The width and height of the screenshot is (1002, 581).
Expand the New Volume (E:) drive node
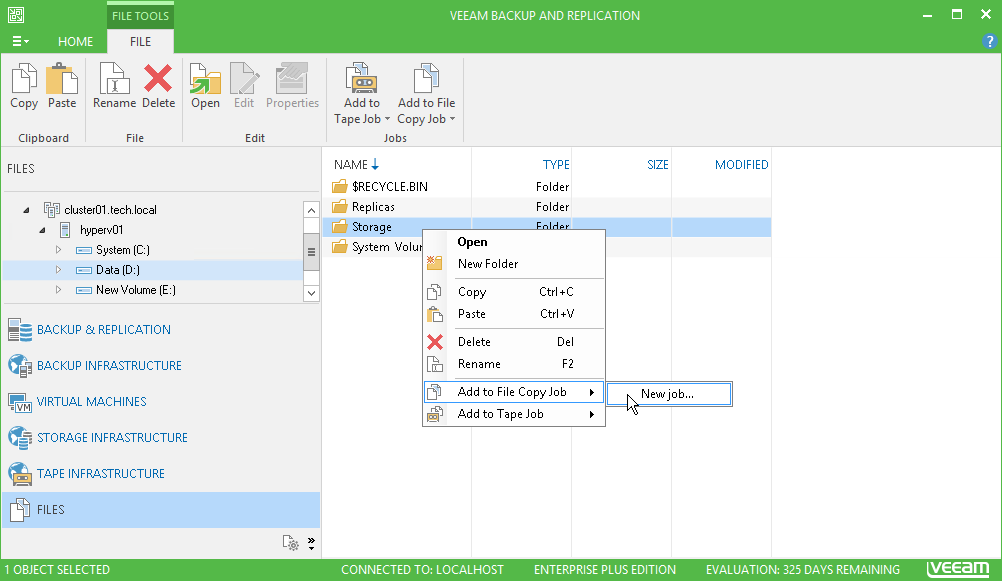pyautogui.click(x=58, y=290)
